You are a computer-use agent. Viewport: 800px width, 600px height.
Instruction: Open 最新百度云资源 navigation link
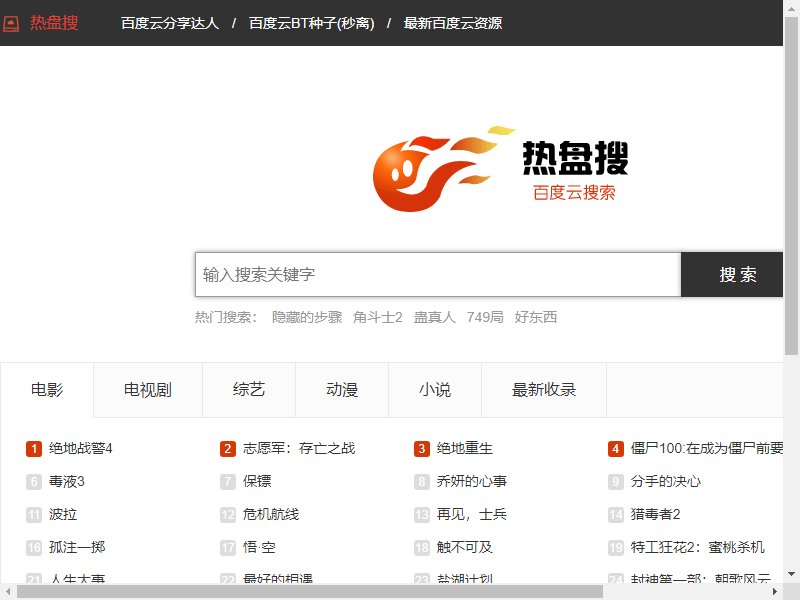pyautogui.click(x=453, y=23)
